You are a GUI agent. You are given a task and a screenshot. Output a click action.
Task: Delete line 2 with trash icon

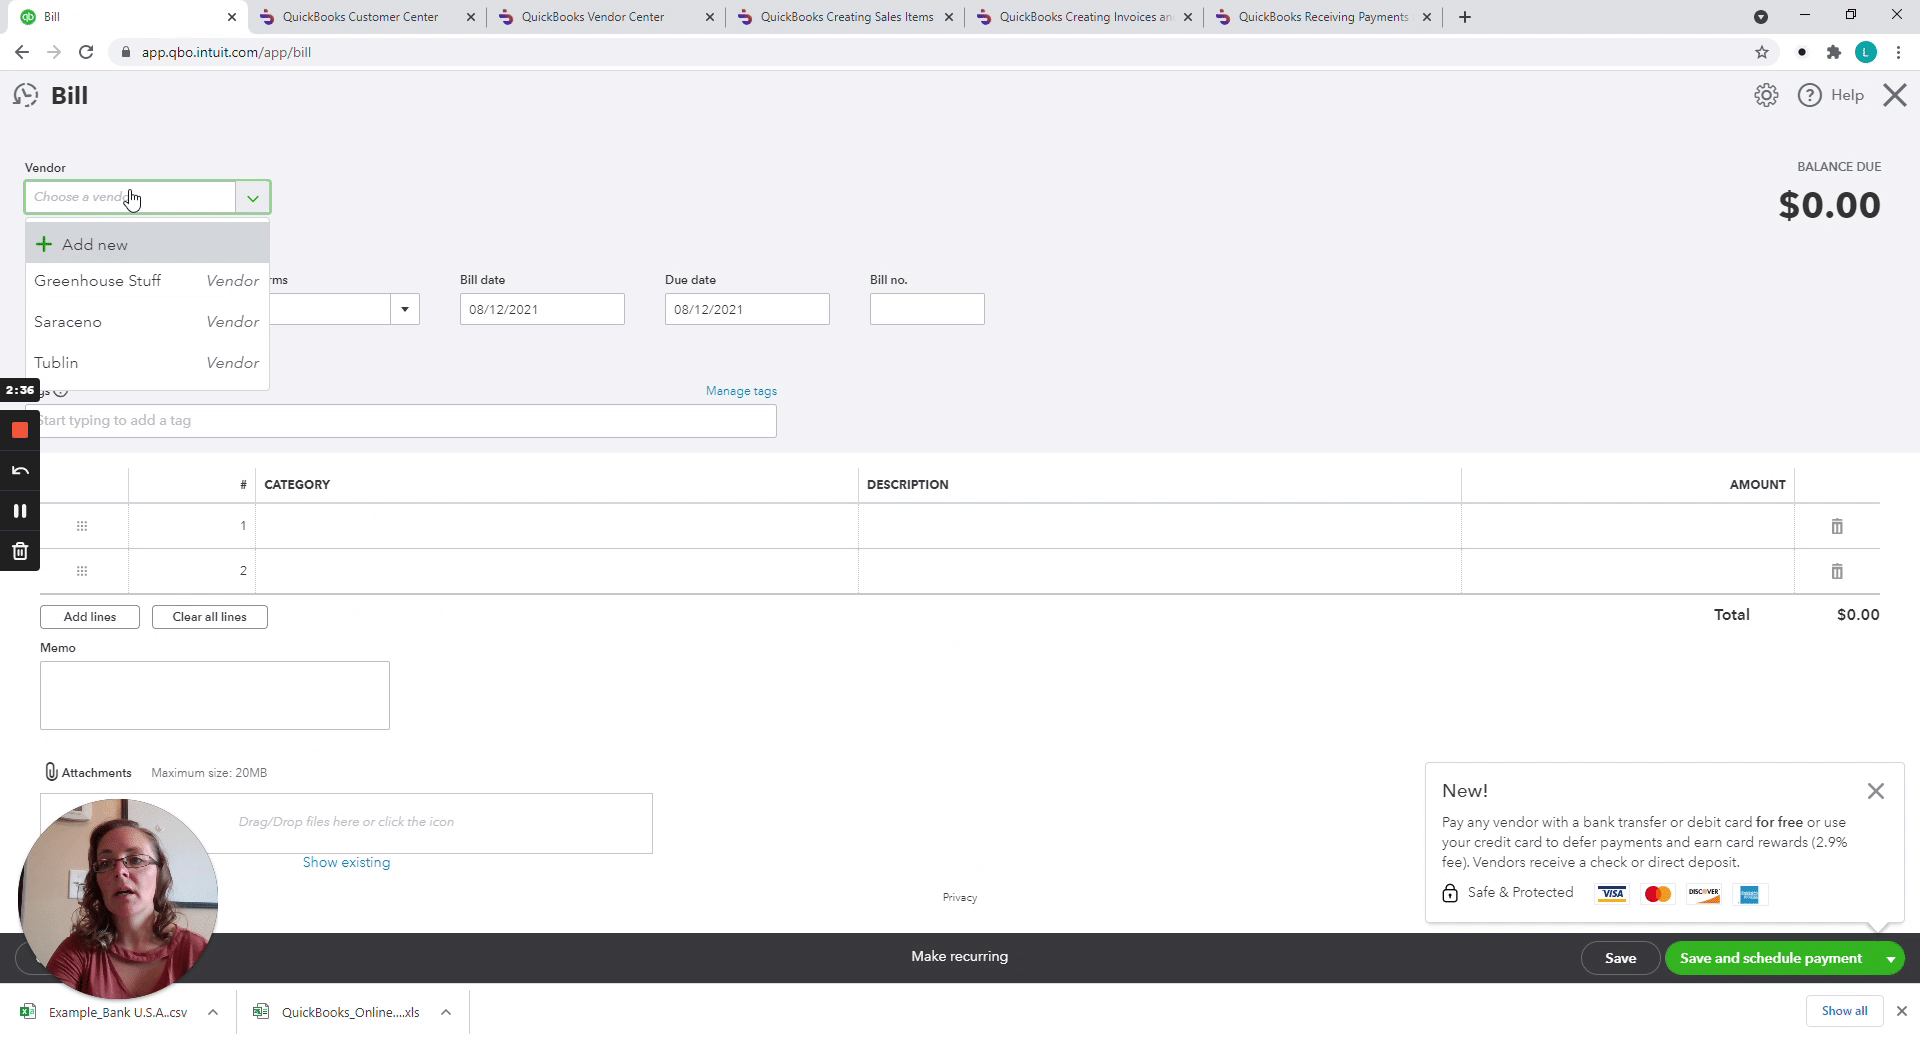(x=1837, y=571)
